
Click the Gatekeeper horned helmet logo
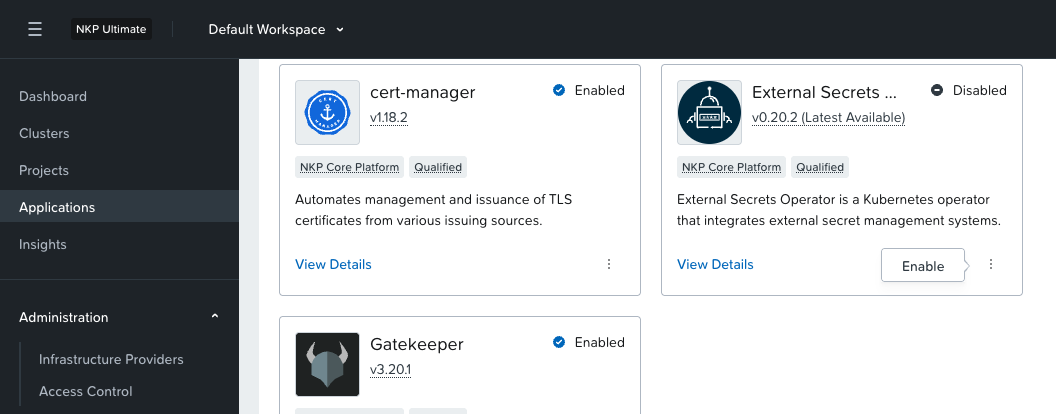tap(327, 364)
